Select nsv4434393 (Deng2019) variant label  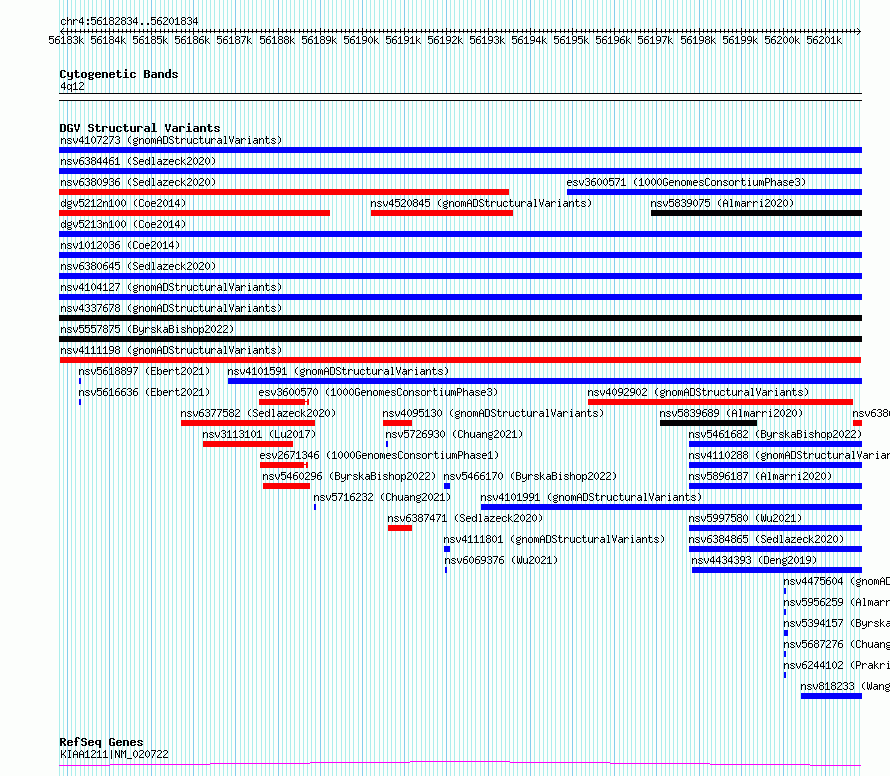click(754, 560)
